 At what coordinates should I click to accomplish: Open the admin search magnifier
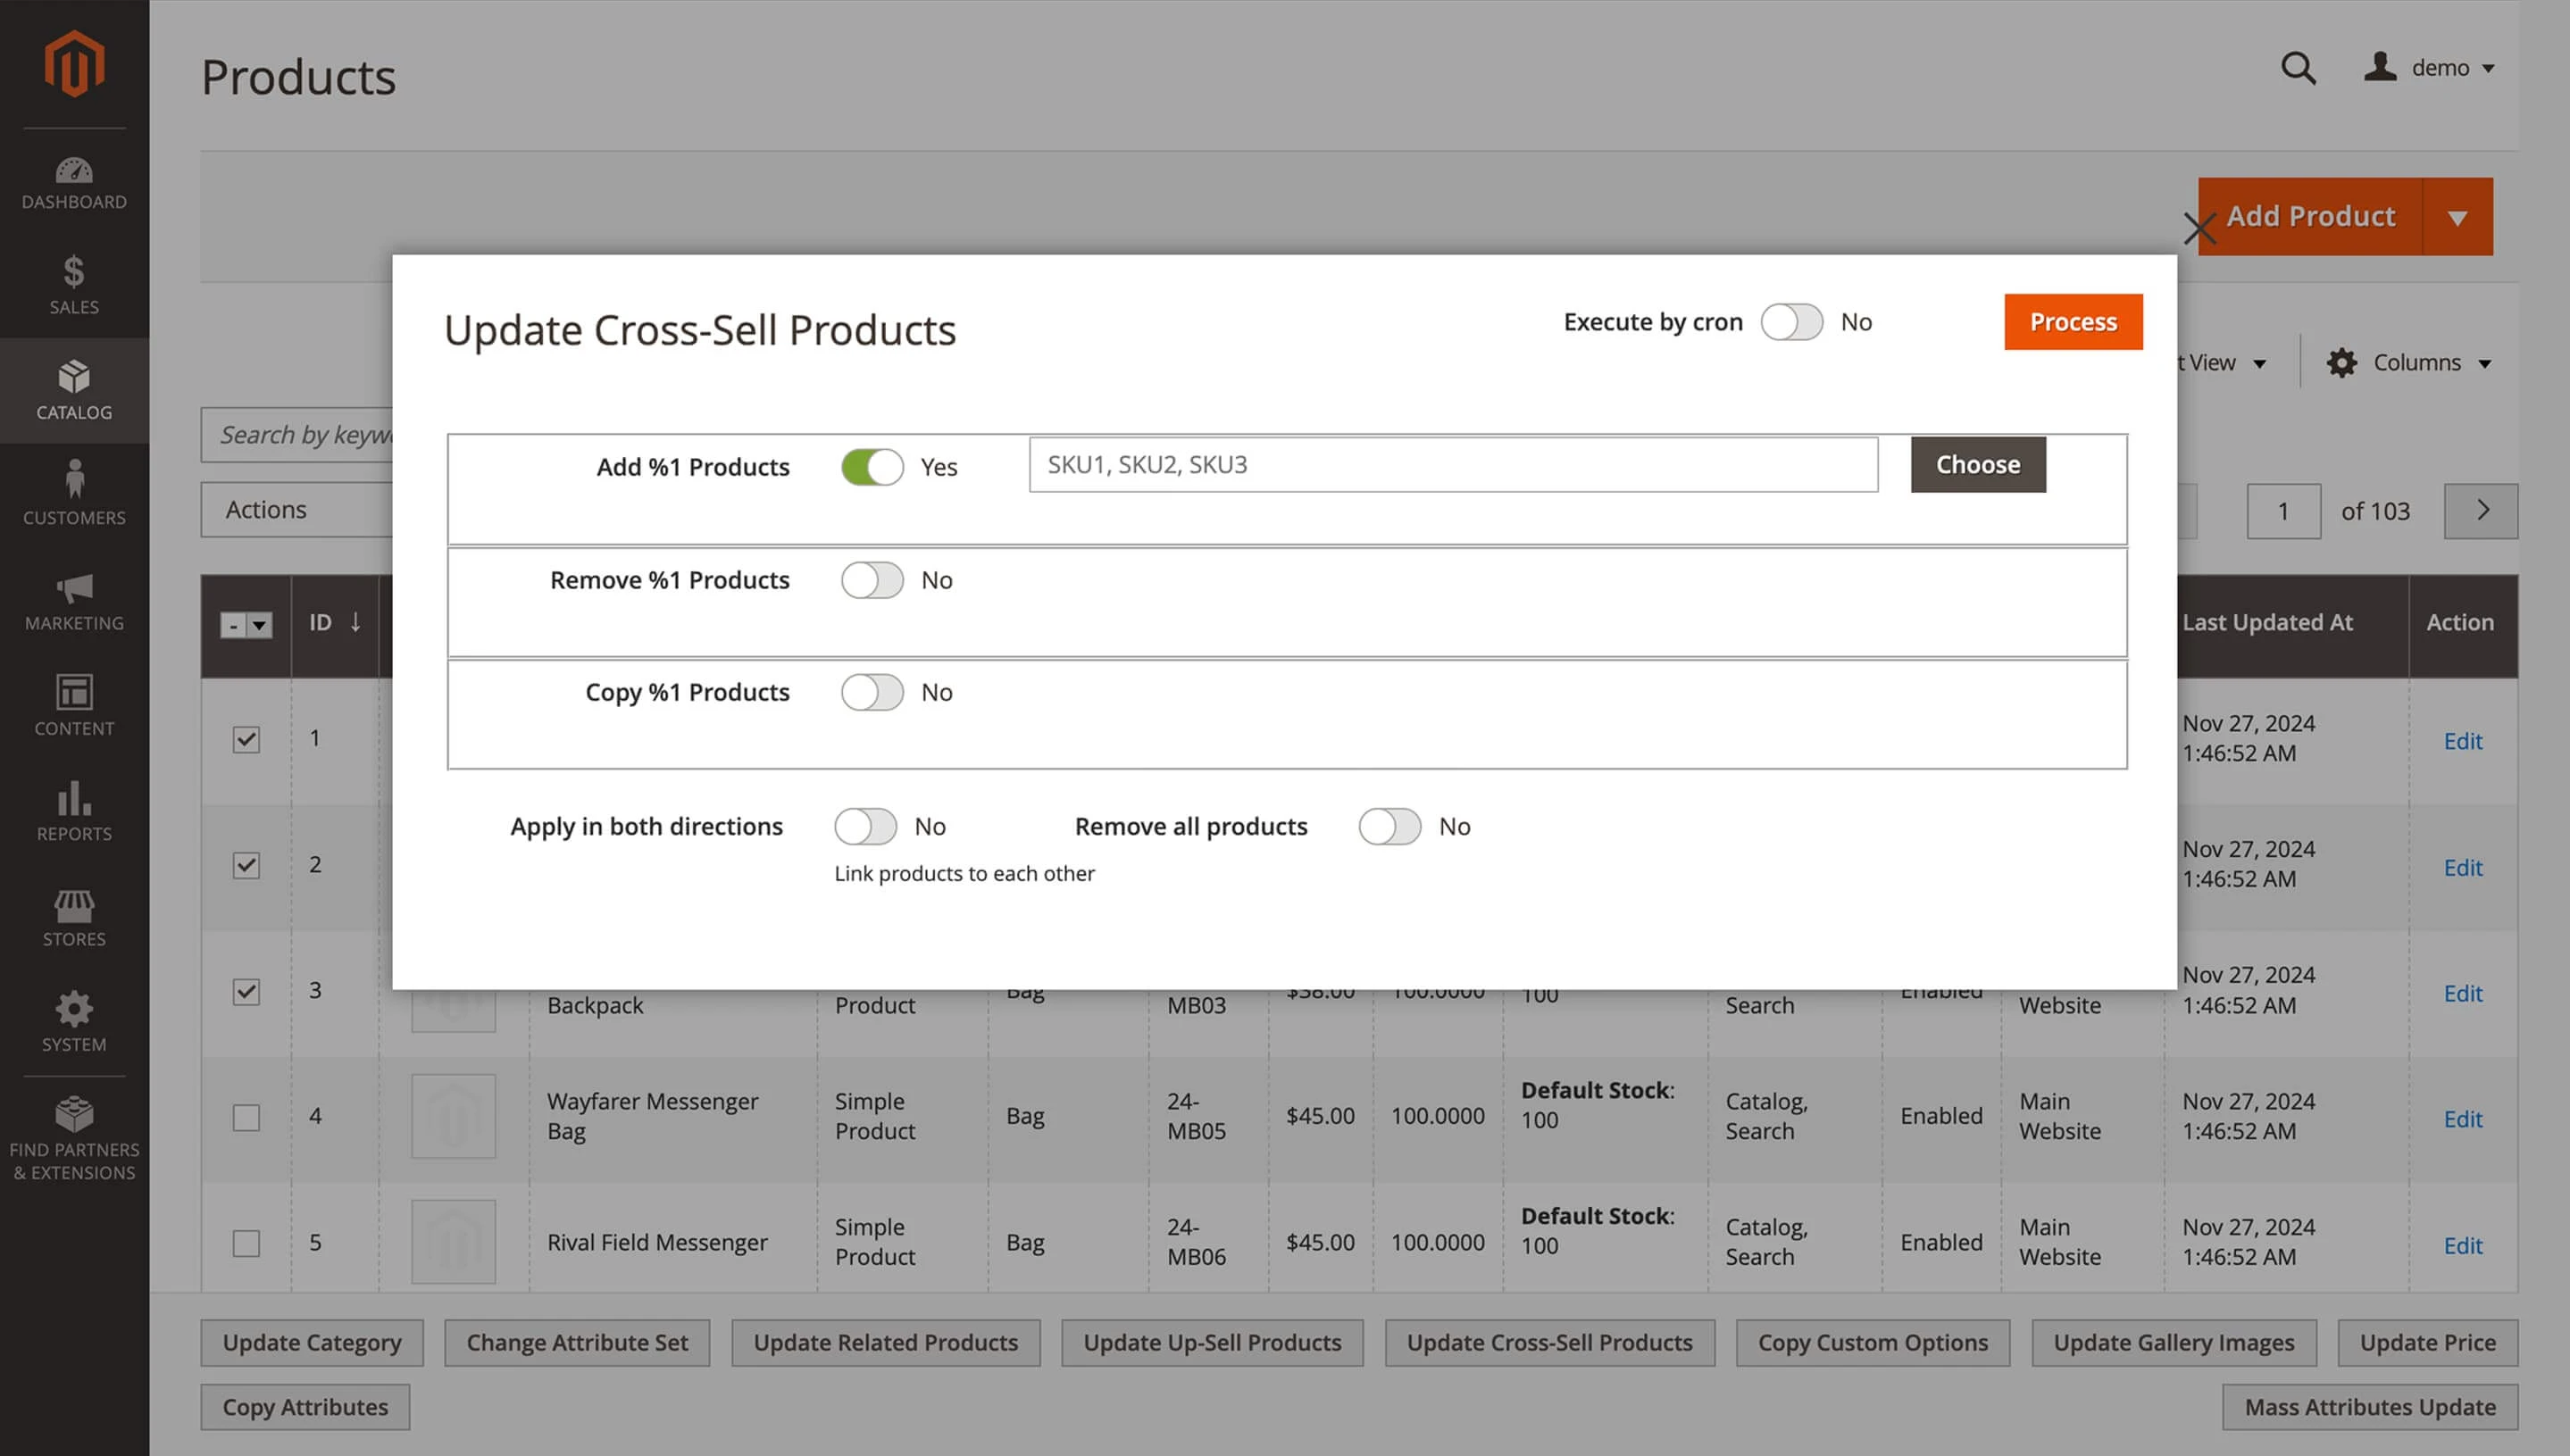click(2298, 68)
